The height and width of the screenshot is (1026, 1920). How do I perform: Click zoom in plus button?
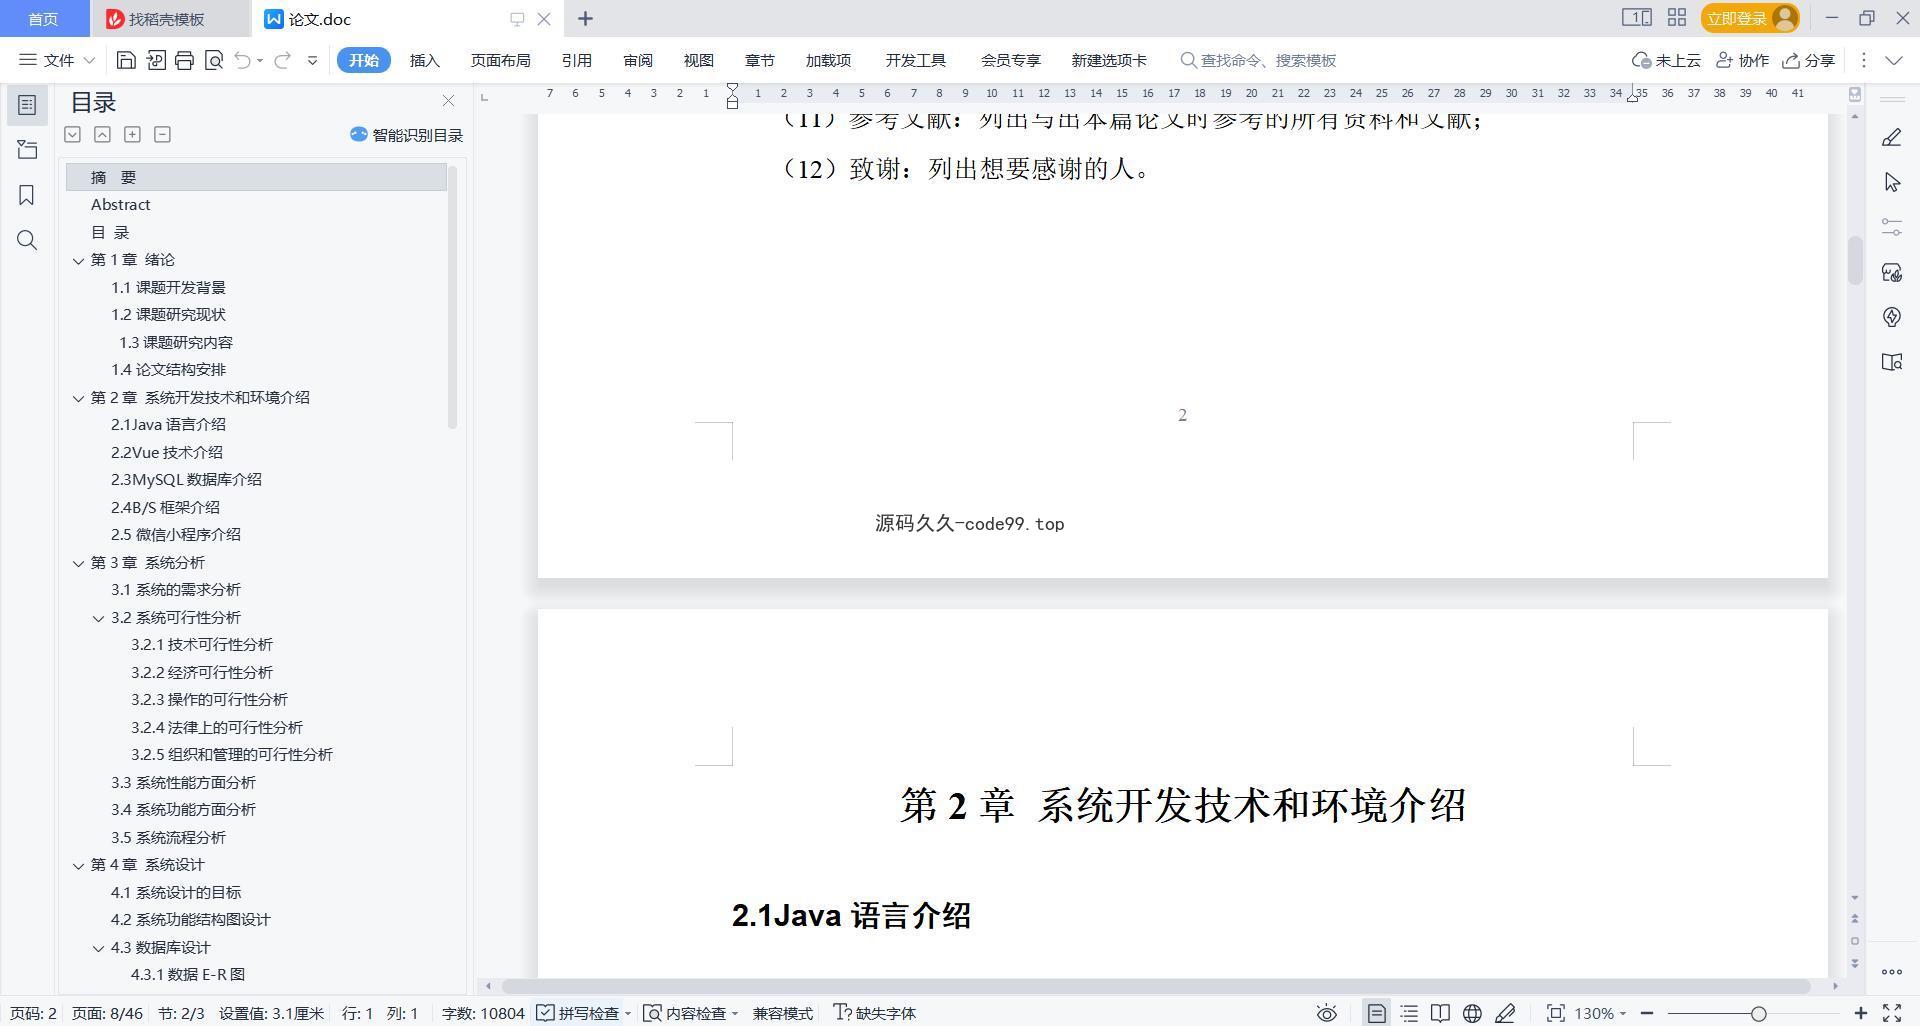1860,1013
